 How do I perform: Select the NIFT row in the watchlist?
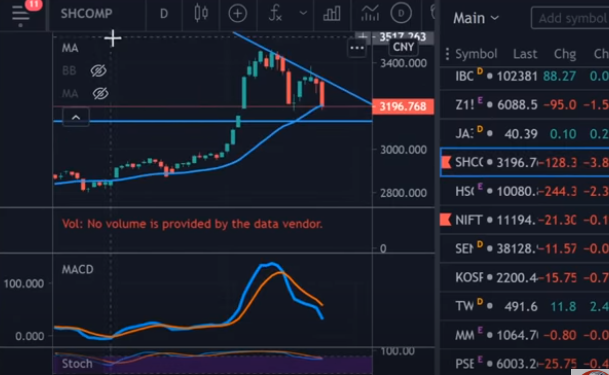pos(524,220)
